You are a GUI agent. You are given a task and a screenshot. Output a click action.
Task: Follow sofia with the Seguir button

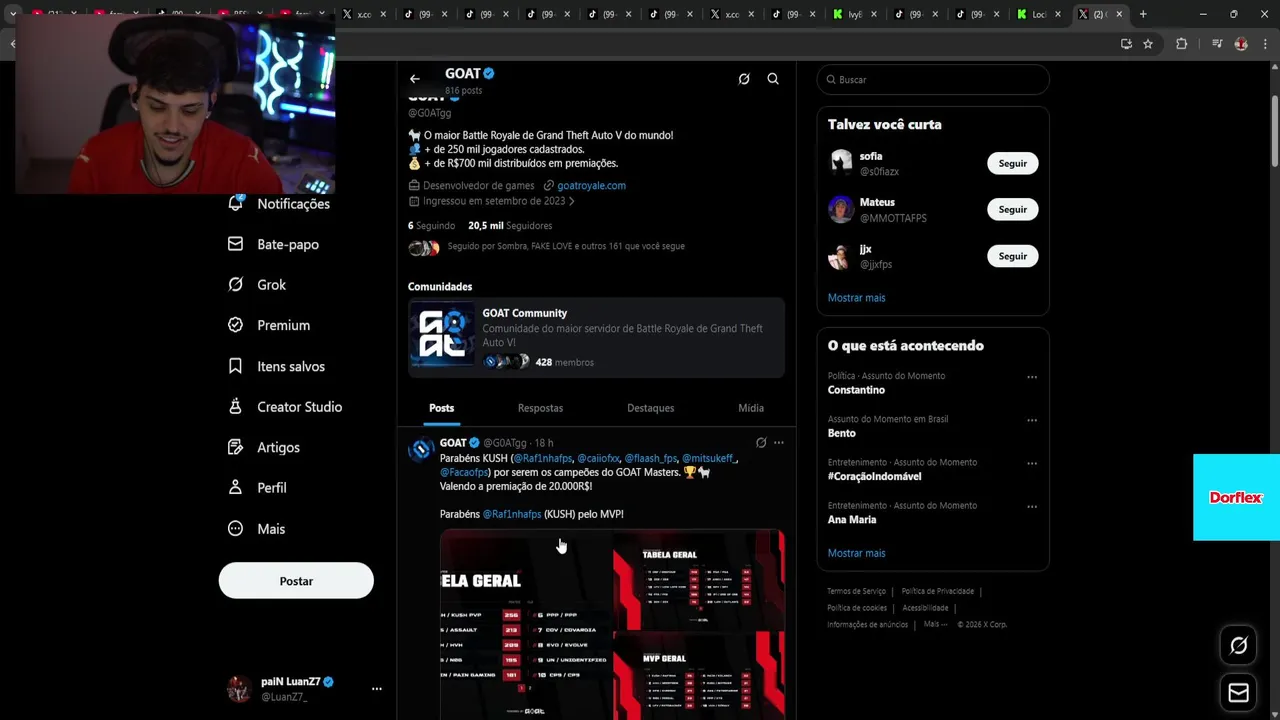[x=1012, y=163]
